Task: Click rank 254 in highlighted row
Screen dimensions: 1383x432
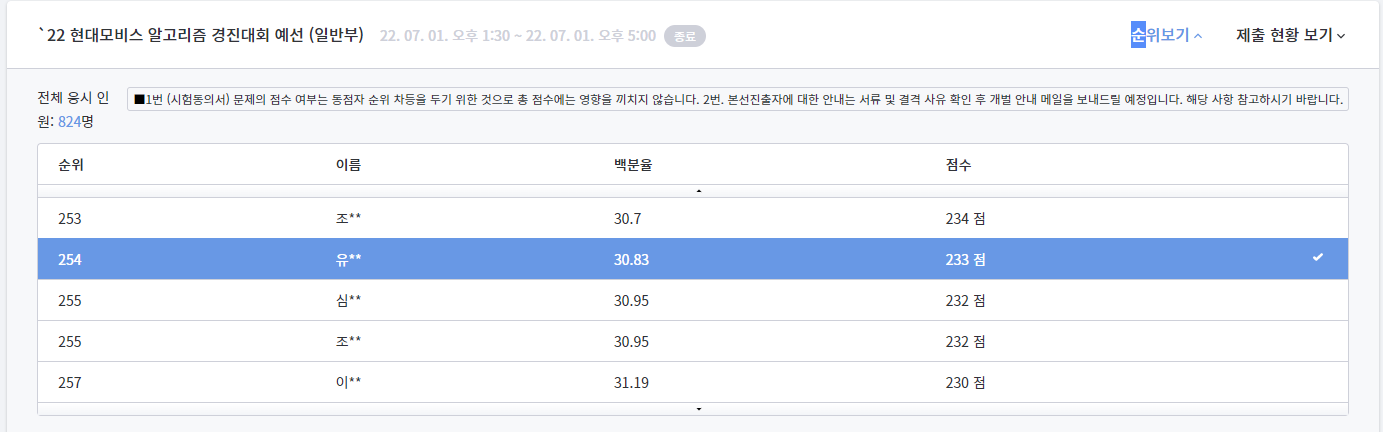Action: point(70,259)
